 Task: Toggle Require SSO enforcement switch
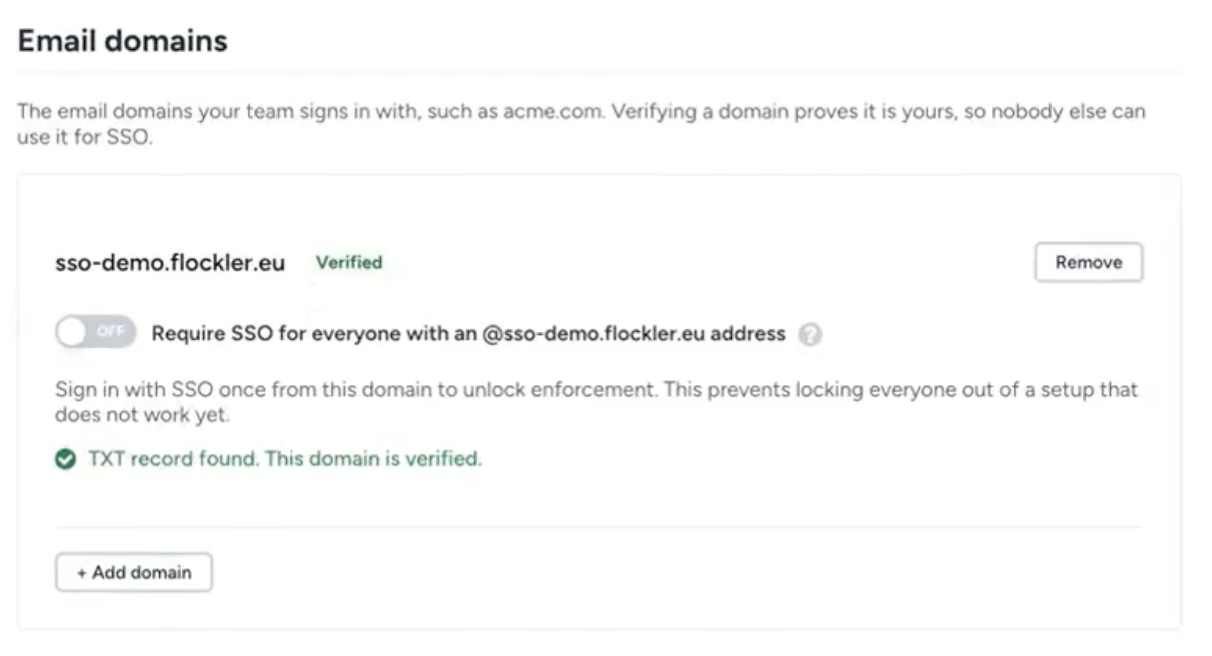(96, 333)
